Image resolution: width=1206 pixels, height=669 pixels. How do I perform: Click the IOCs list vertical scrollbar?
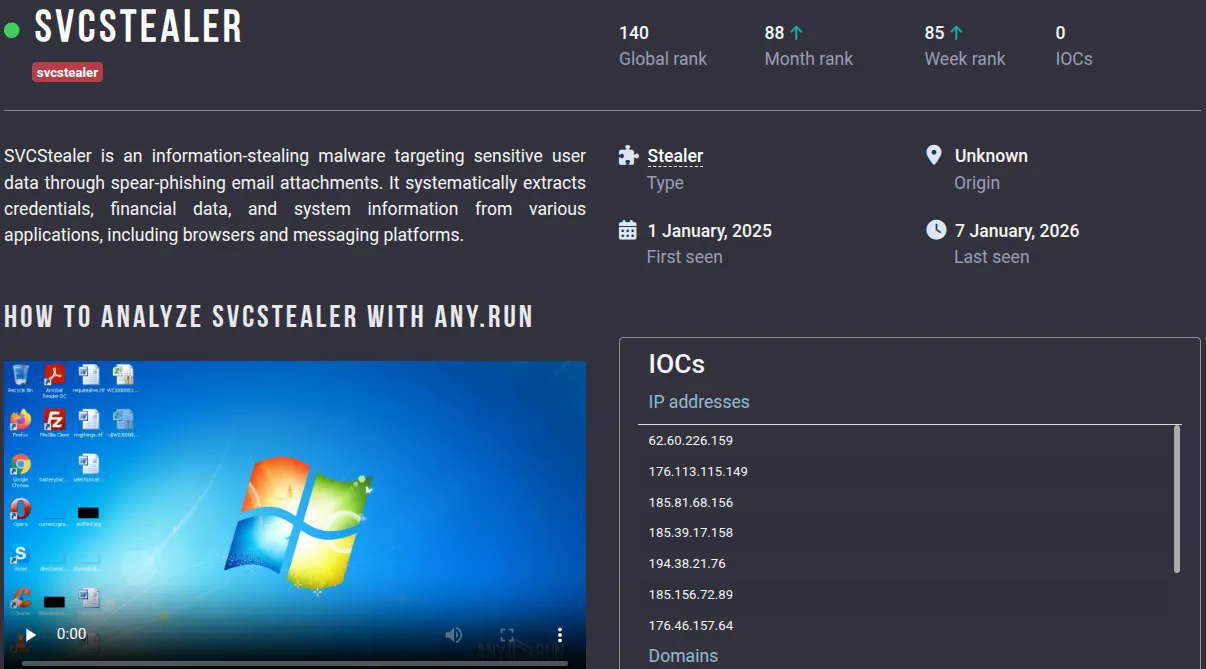(x=1177, y=499)
